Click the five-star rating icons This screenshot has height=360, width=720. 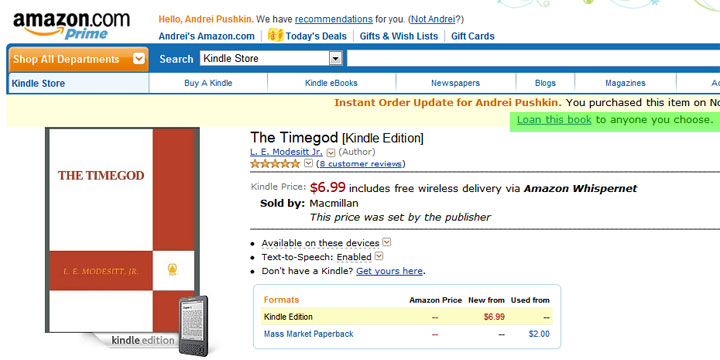coord(275,164)
